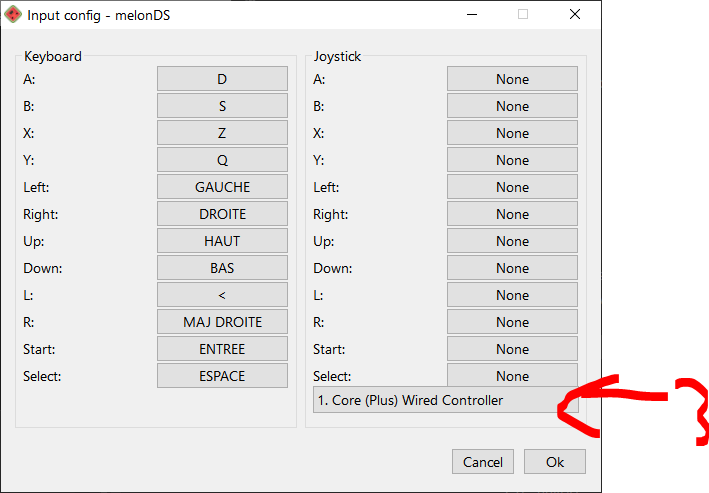Set joystick Left direction mapping
The height and width of the screenshot is (493, 709).
click(x=512, y=187)
